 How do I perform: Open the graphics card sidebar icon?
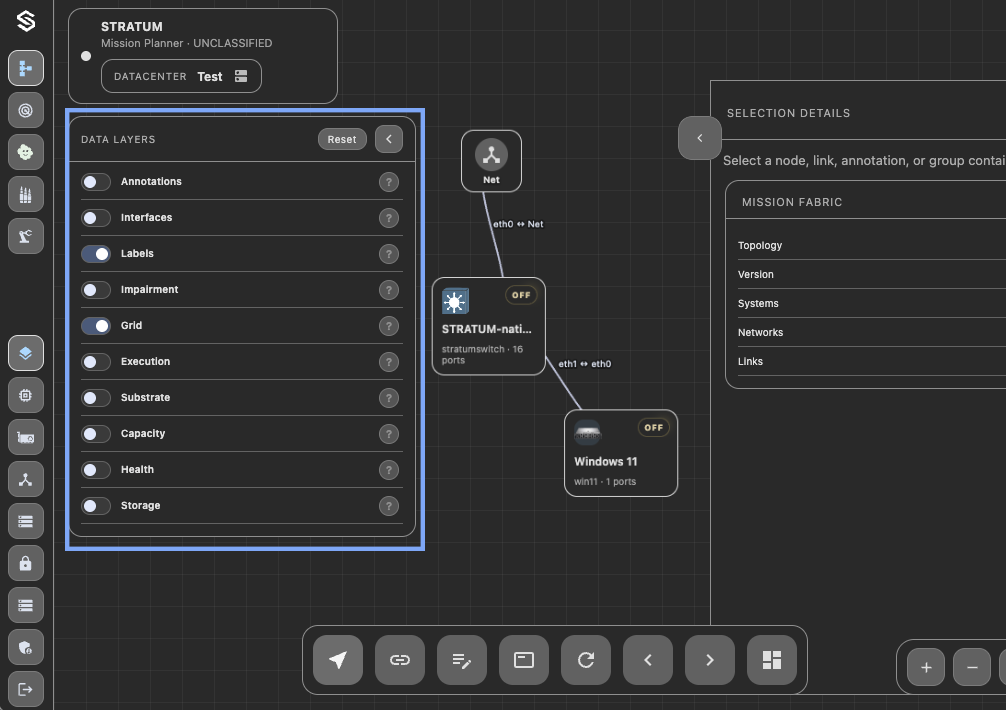pos(26,437)
